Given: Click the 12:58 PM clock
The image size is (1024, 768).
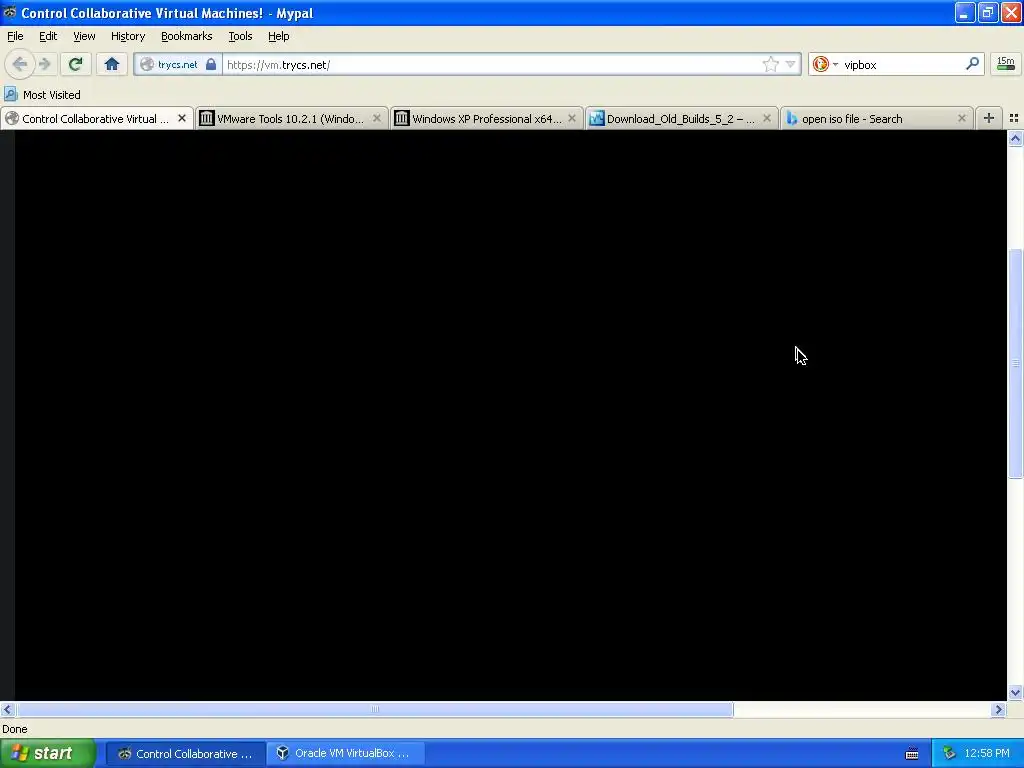Looking at the screenshot, I should pos(987,754).
